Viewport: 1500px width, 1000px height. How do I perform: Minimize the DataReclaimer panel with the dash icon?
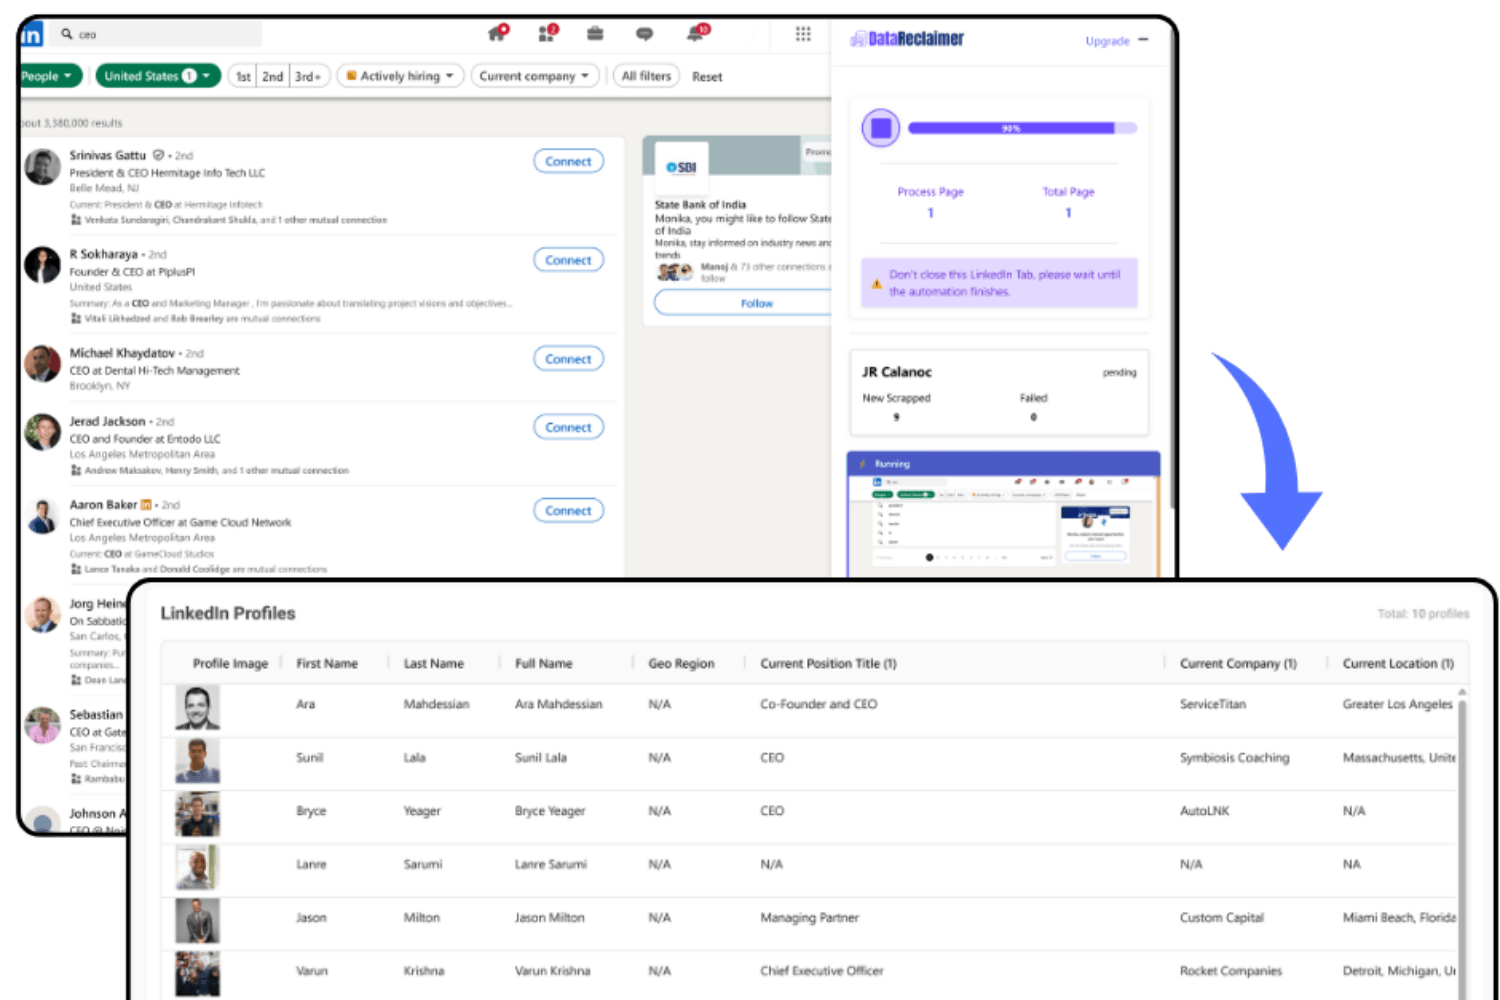(x=1143, y=40)
